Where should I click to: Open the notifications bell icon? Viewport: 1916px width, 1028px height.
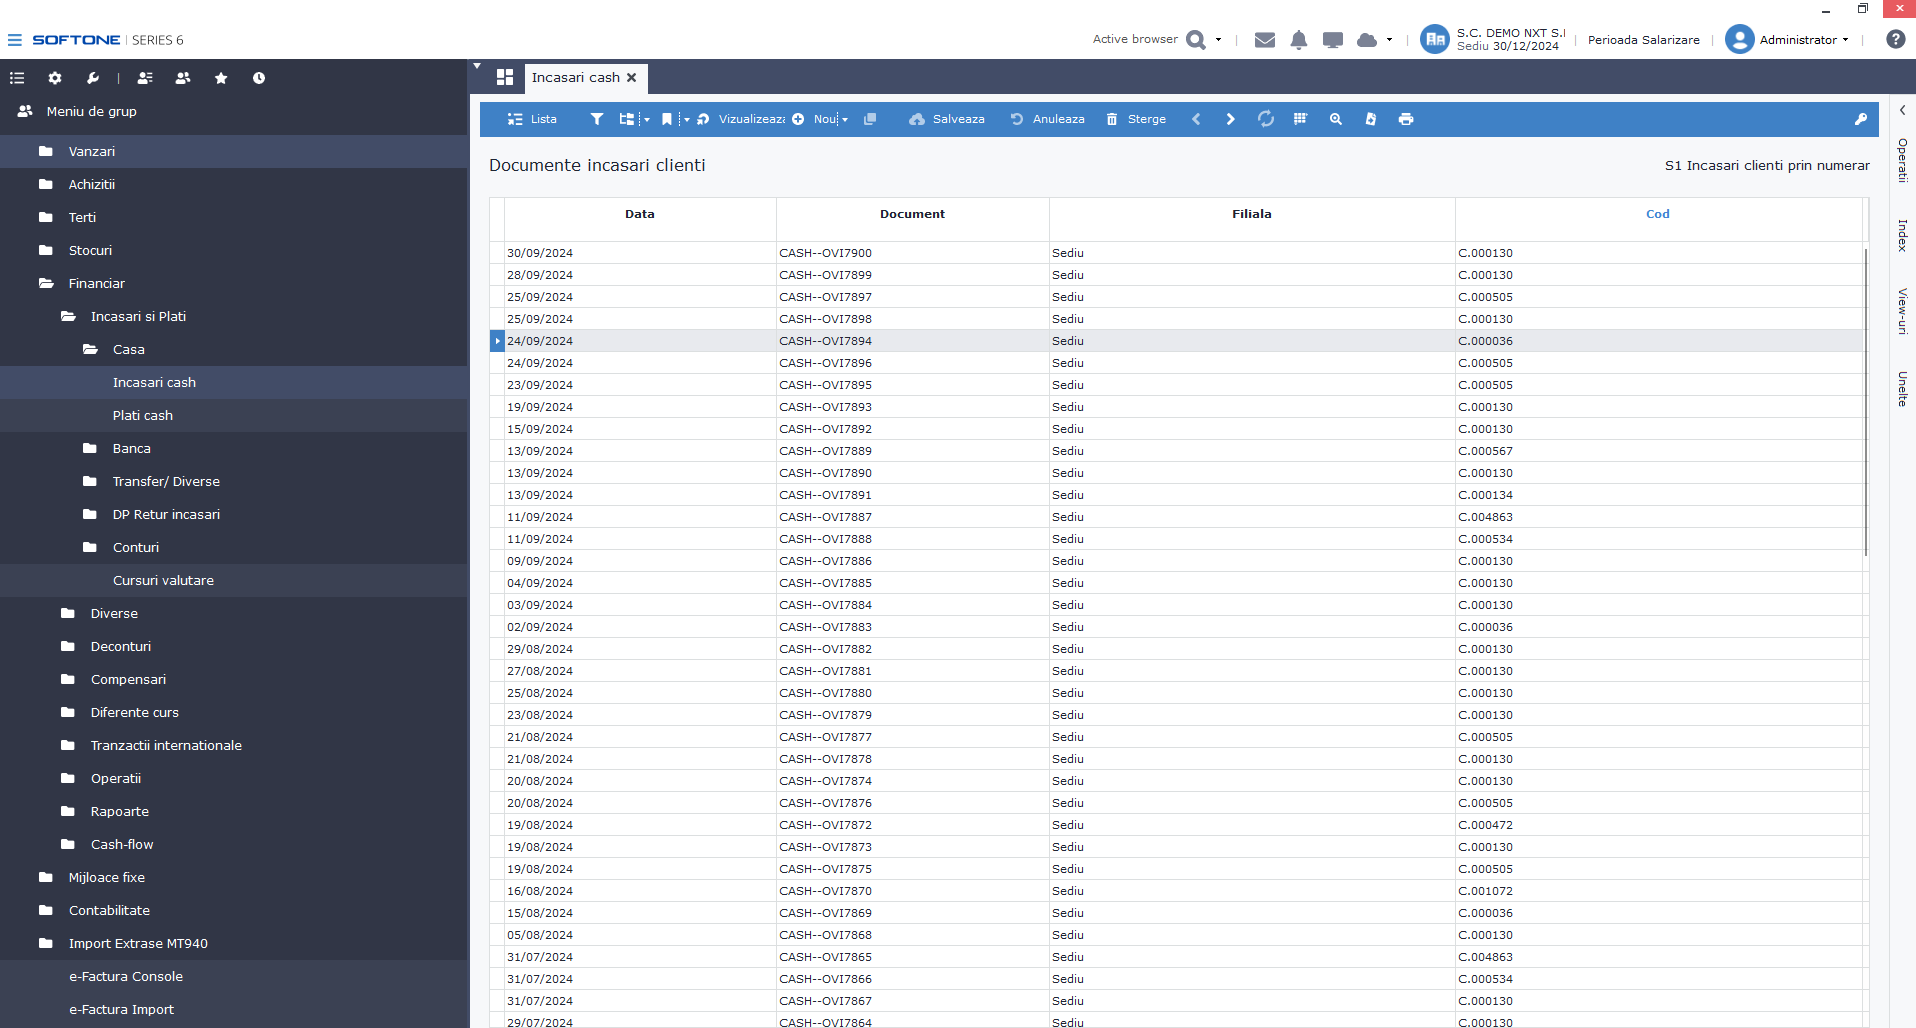tap(1298, 40)
